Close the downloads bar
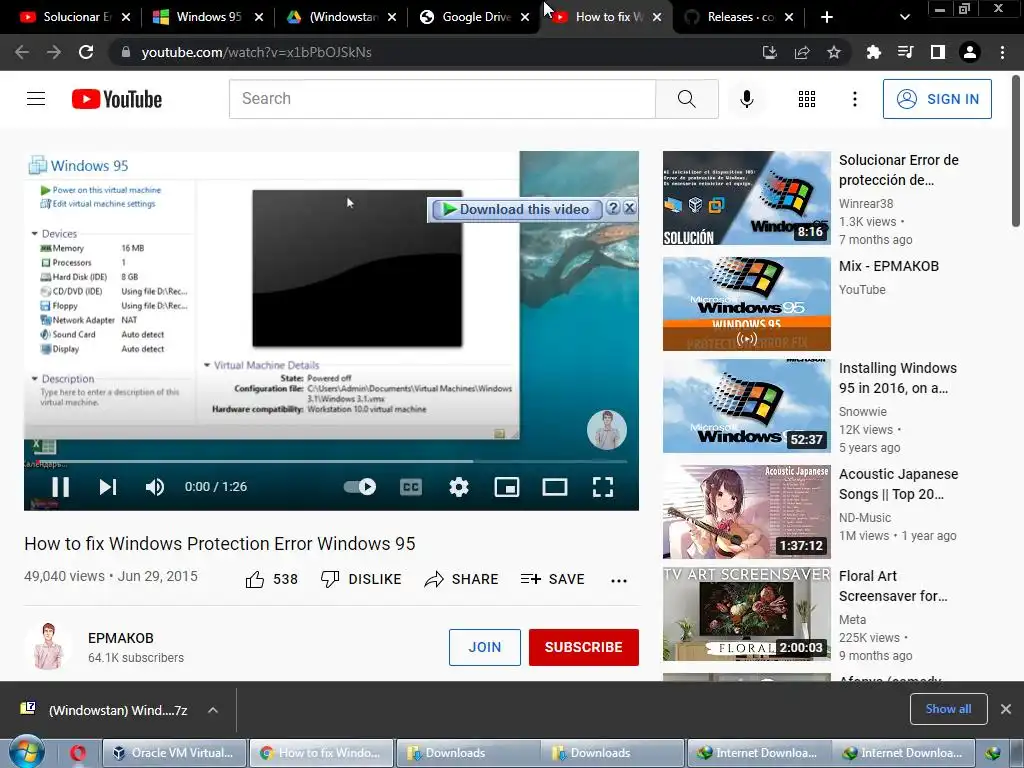The width and height of the screenshot is (1024, 768). [1006, 709]
